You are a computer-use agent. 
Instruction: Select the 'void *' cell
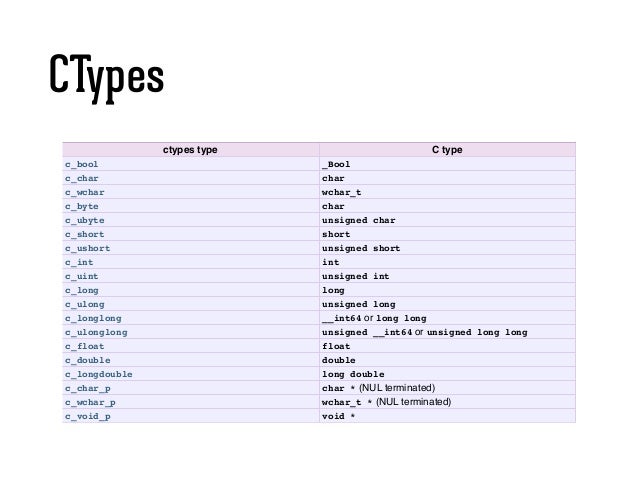(447, 416)
